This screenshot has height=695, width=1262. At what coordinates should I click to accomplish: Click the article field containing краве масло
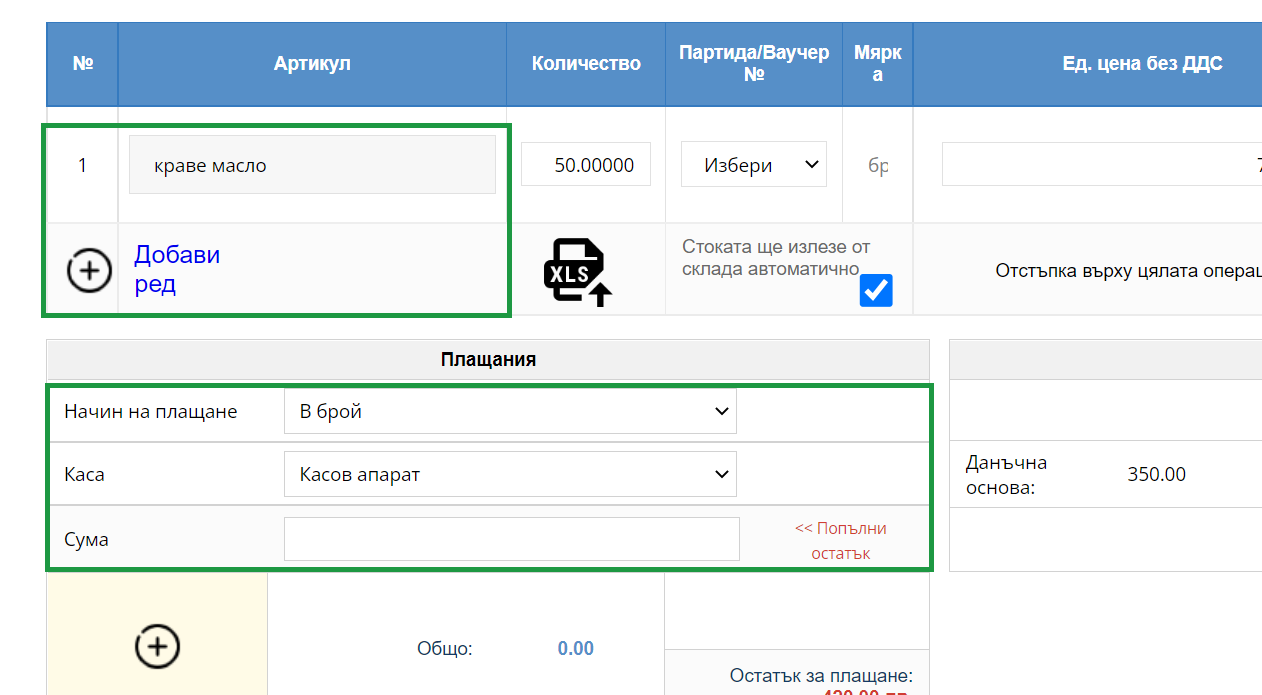[312, 165]
